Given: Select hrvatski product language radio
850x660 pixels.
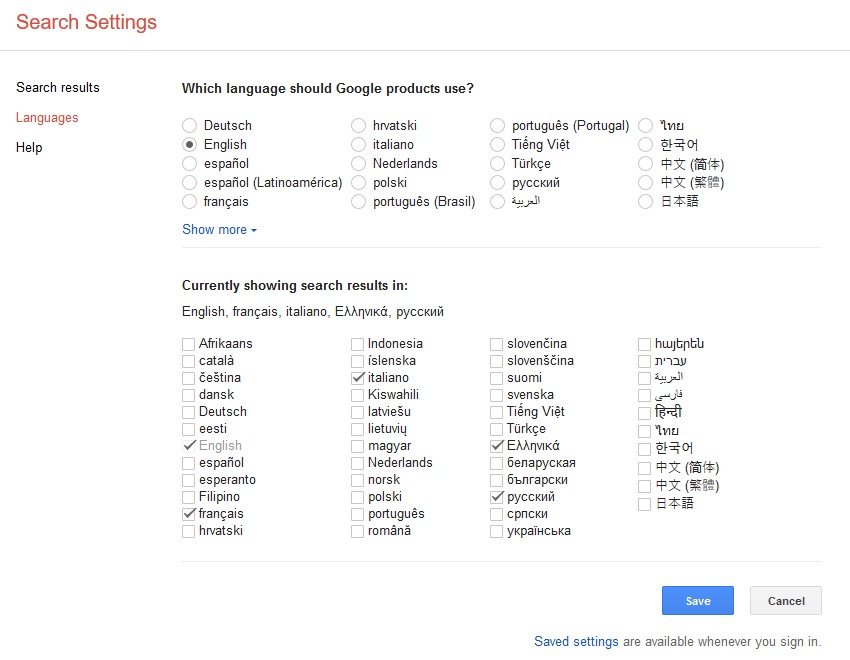Looking at the screenshot, I should coord(358,126).
